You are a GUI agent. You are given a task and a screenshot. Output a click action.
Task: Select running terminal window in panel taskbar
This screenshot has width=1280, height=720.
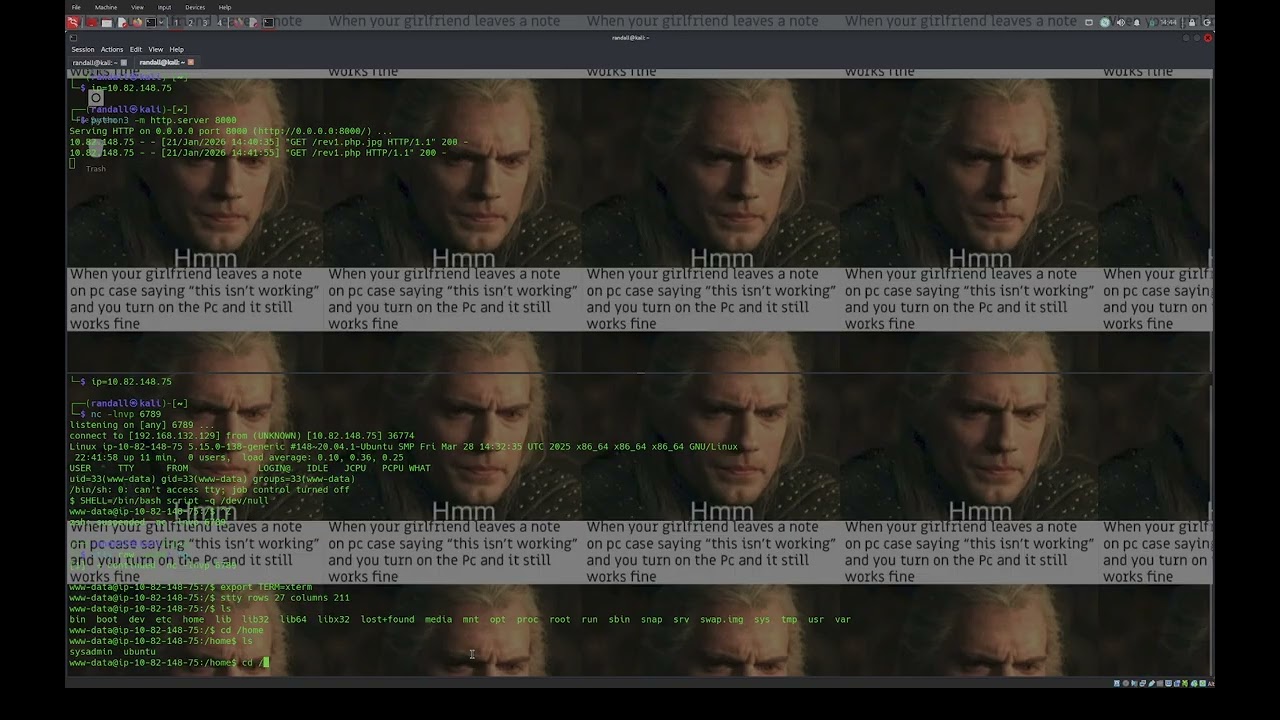pos(268,22)
